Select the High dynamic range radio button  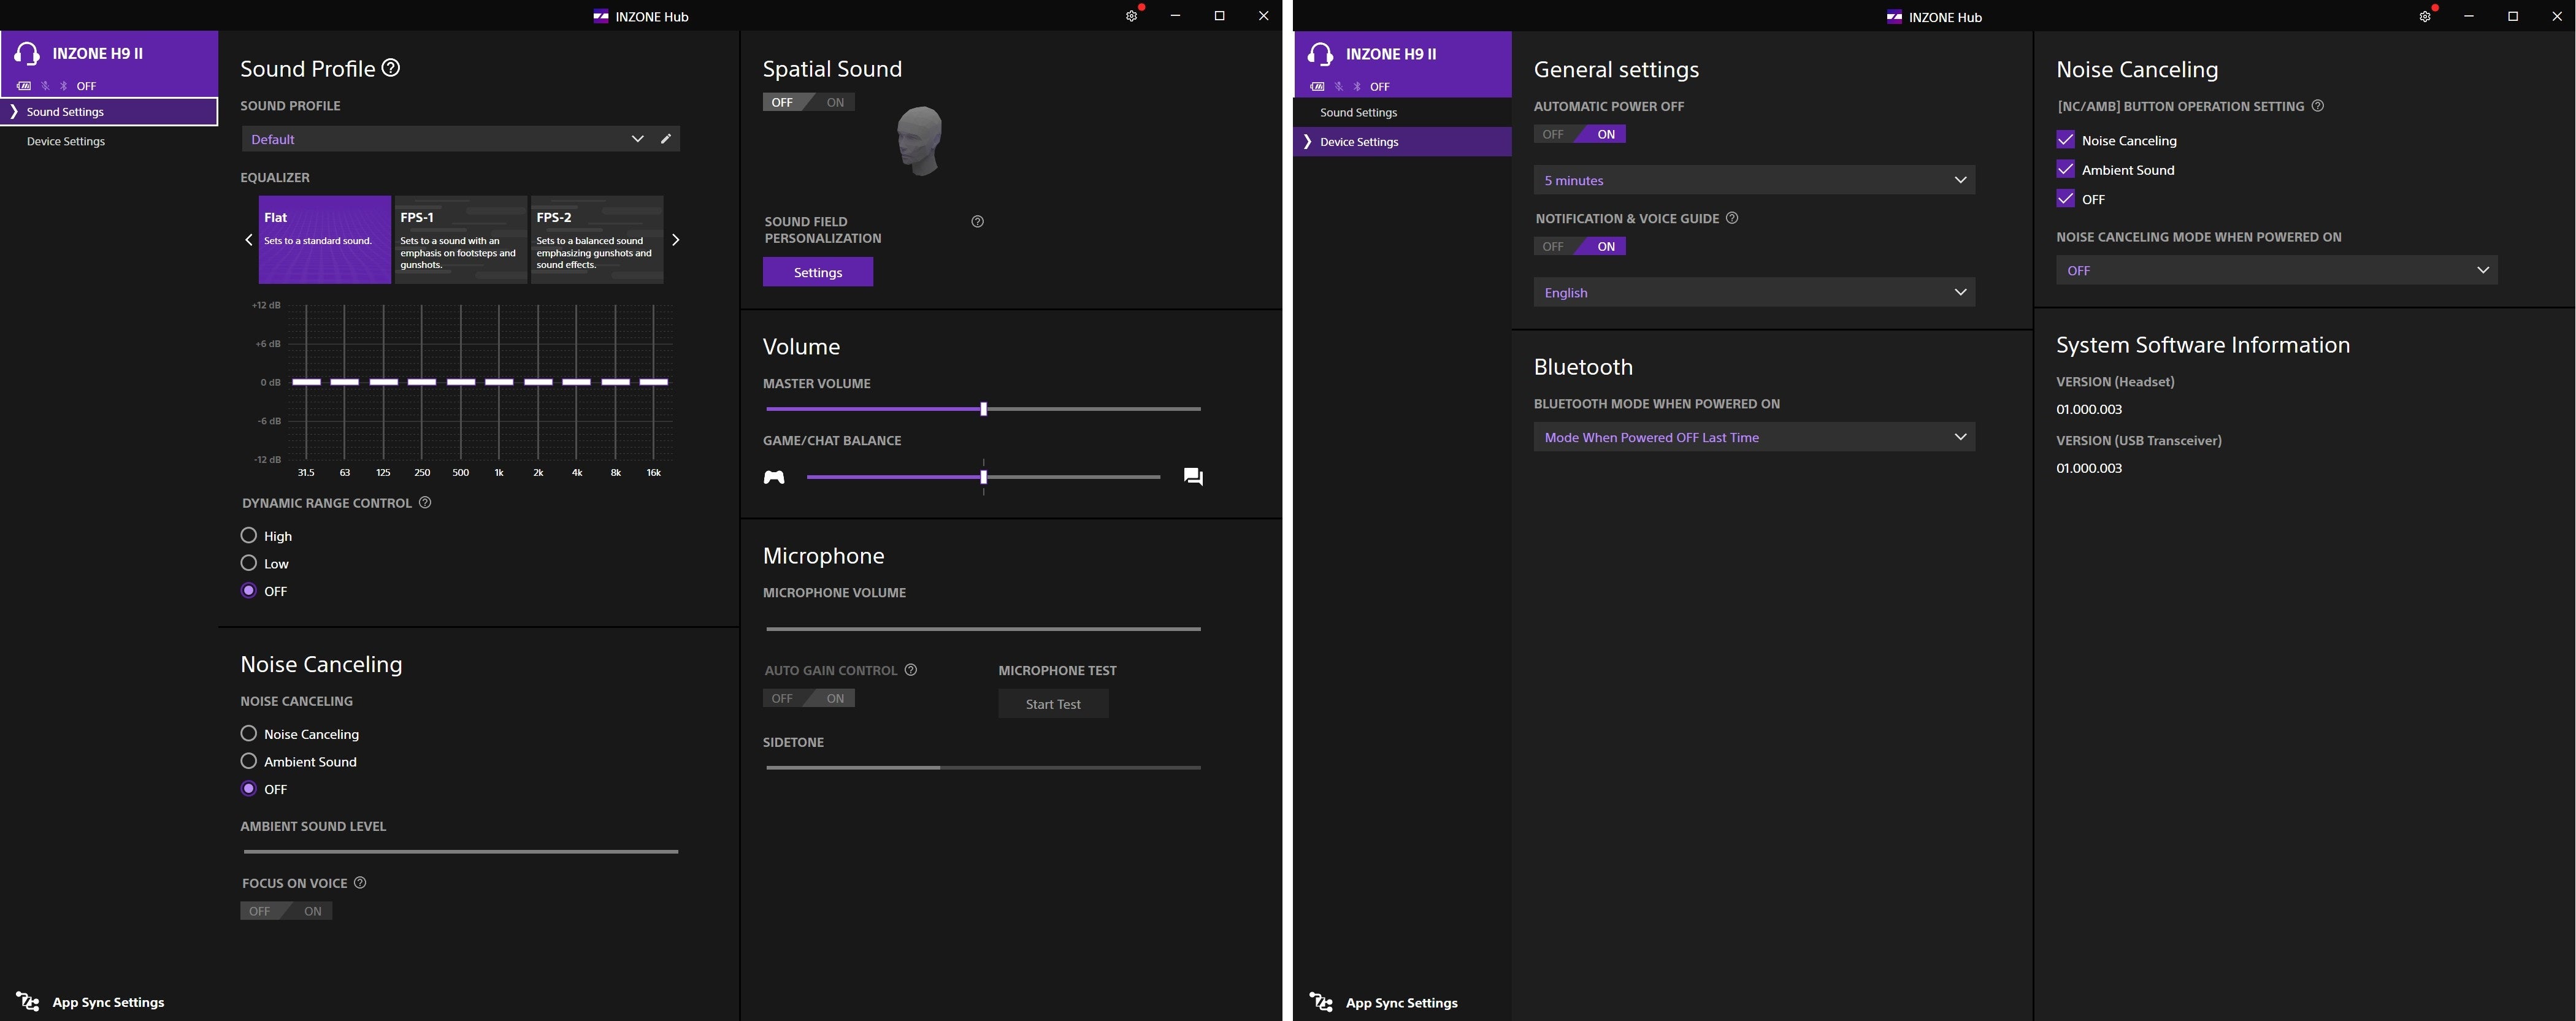[249, 536]
